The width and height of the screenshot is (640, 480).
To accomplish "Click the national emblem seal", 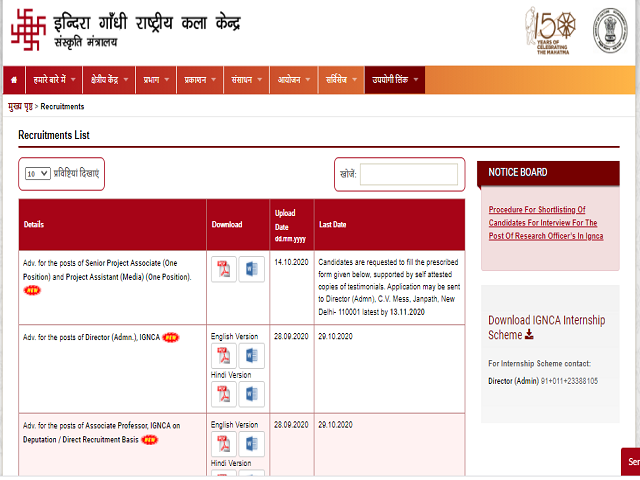I will coord(610,31).
